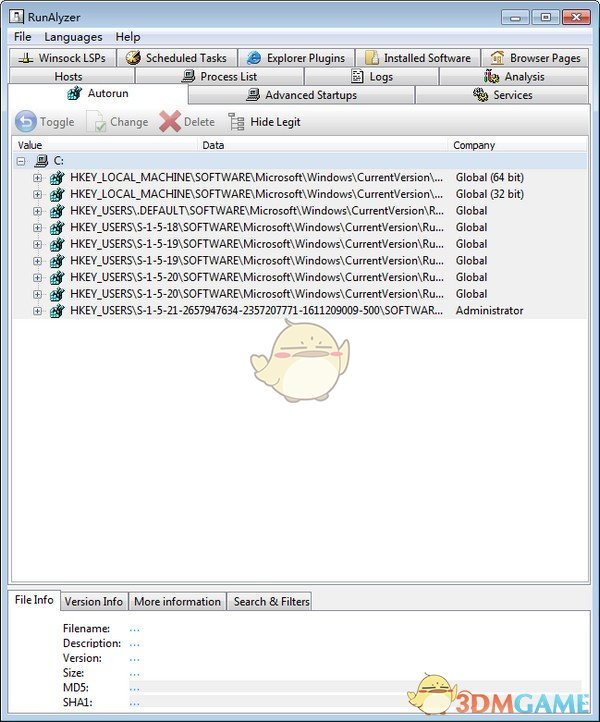600x722 pixels.
Task: Click the red X Delete icon
Action: 170,122
